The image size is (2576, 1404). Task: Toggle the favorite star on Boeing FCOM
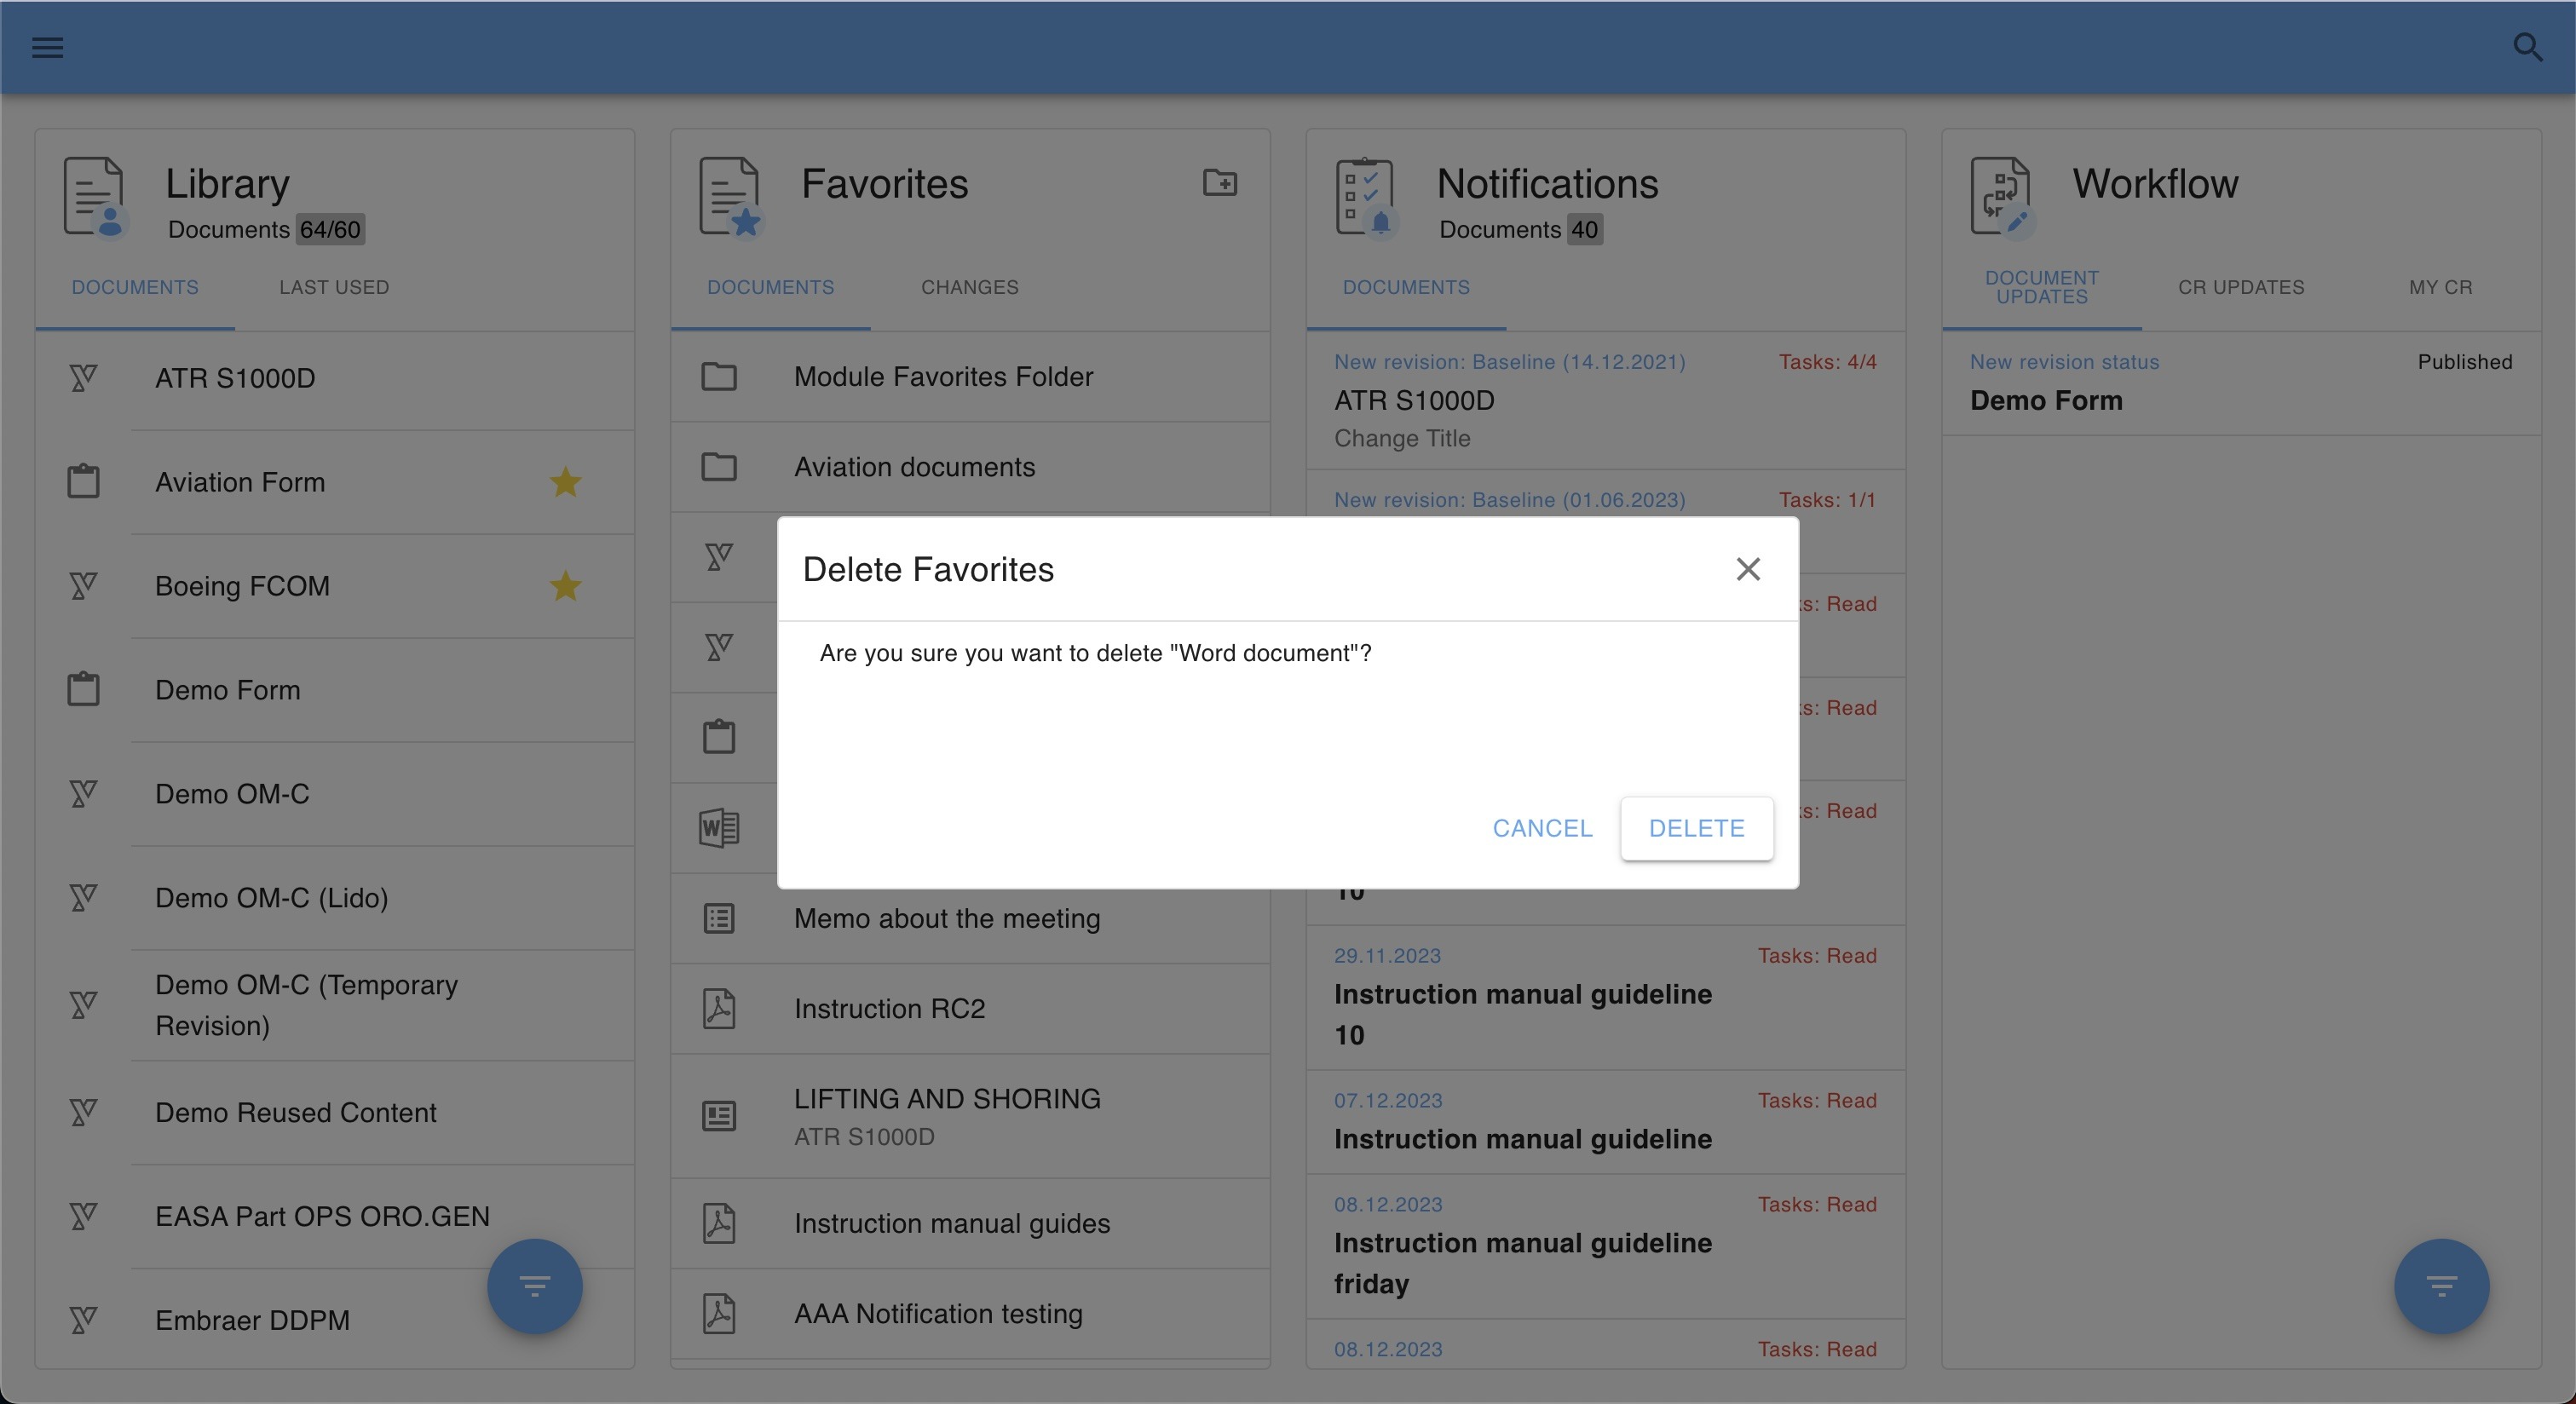565,586
